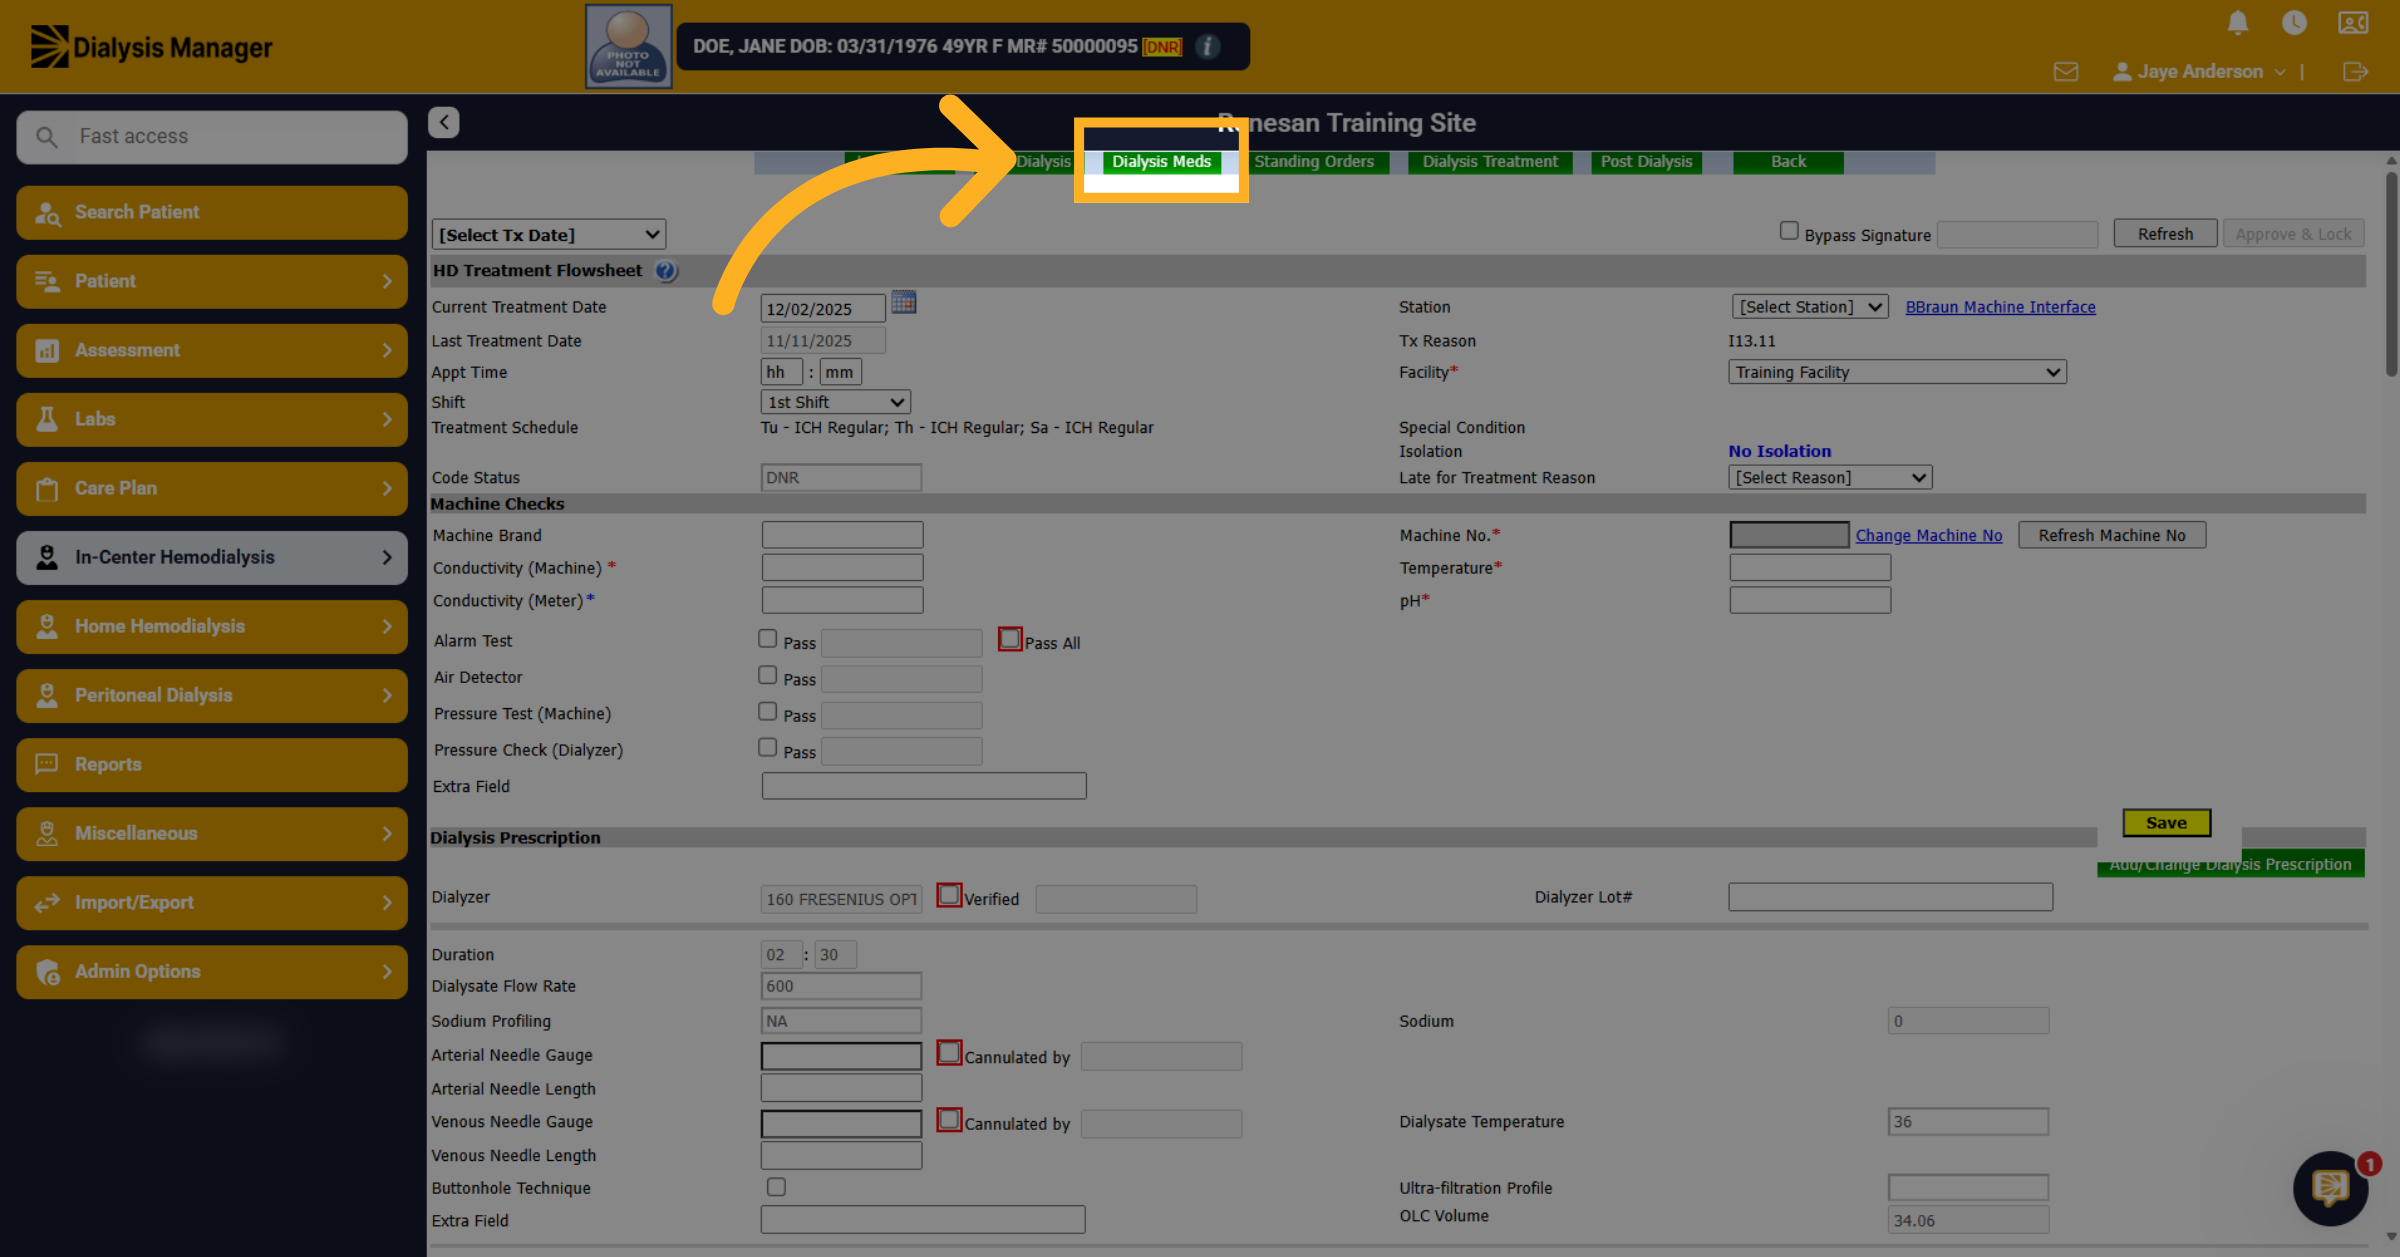The image size is (2400, 1257).
Task: Click the patient photo thumbnail
Action: 628,46
